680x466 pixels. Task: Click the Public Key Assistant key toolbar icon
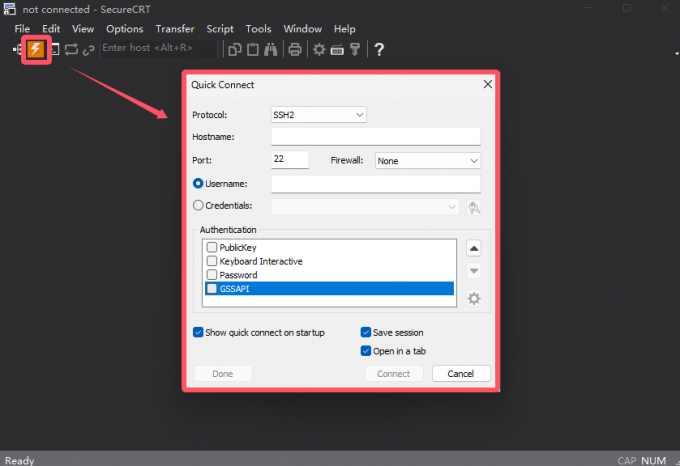click(x=355, y=49)
